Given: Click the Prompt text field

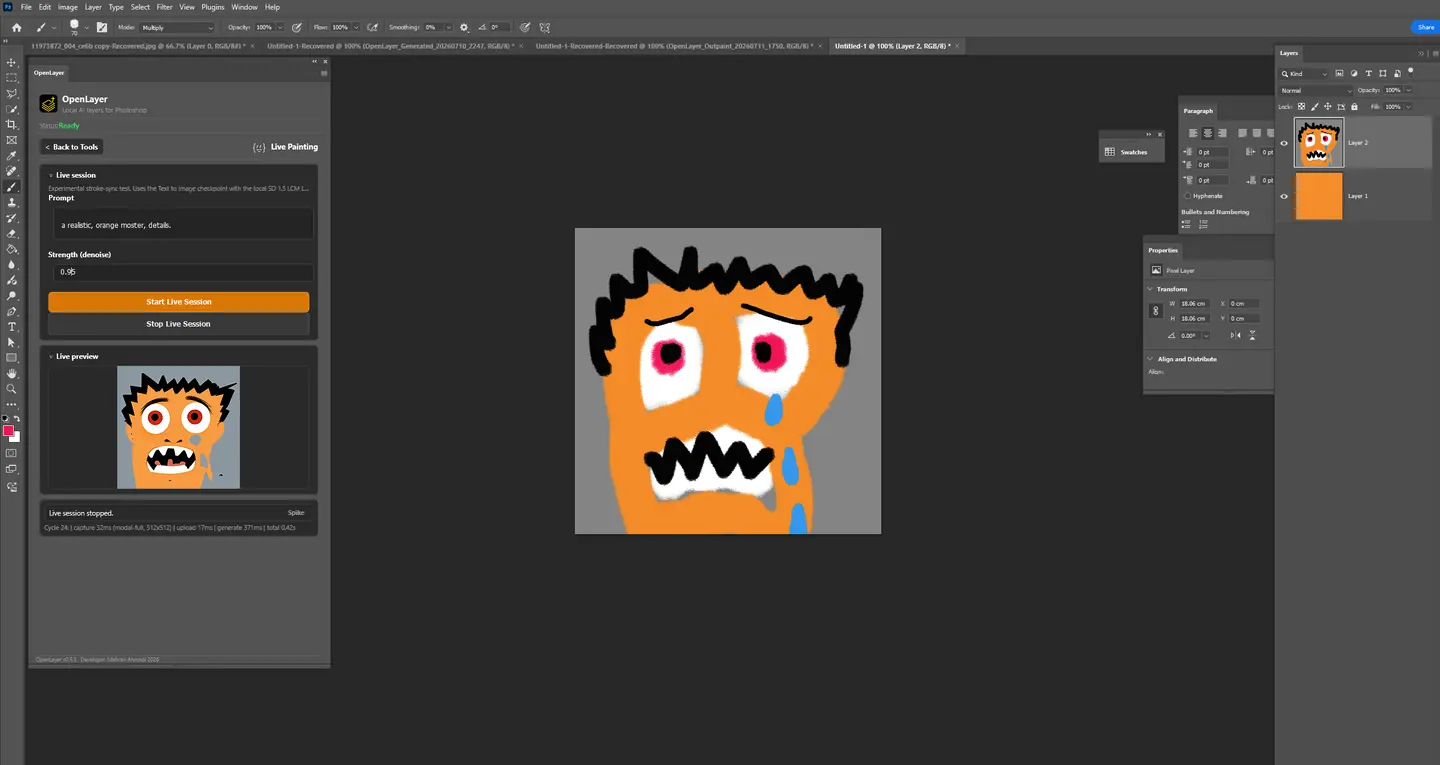Looking at the screenshot, I should tap(181, 224).
